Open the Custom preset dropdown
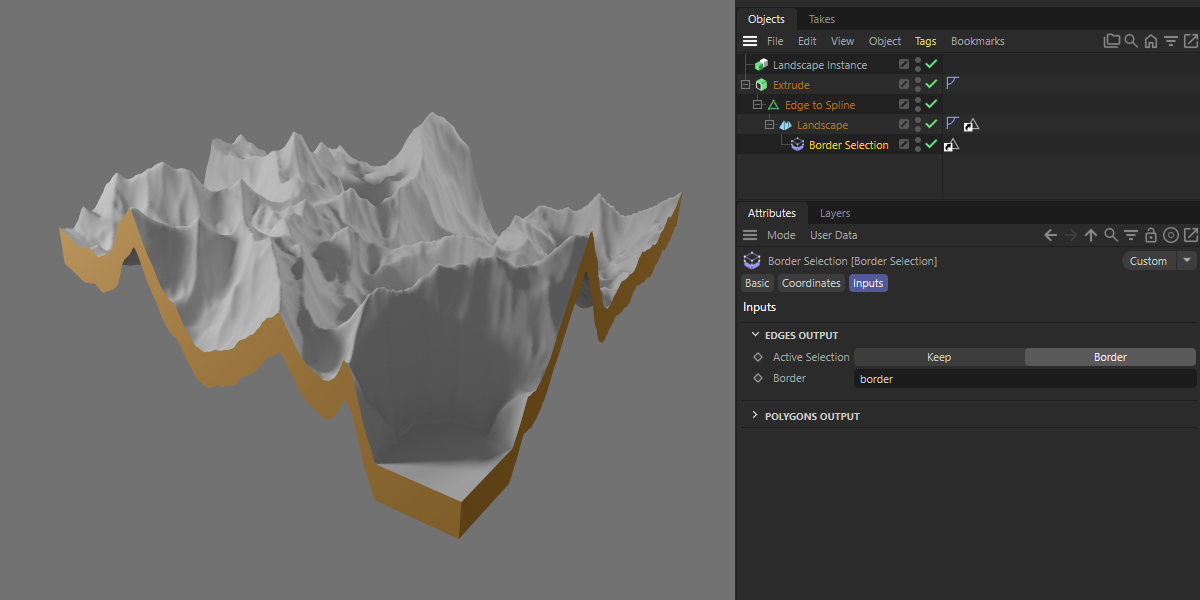Image resolution: width=1200 pixels, height=600 pixels. [1148, 261]
